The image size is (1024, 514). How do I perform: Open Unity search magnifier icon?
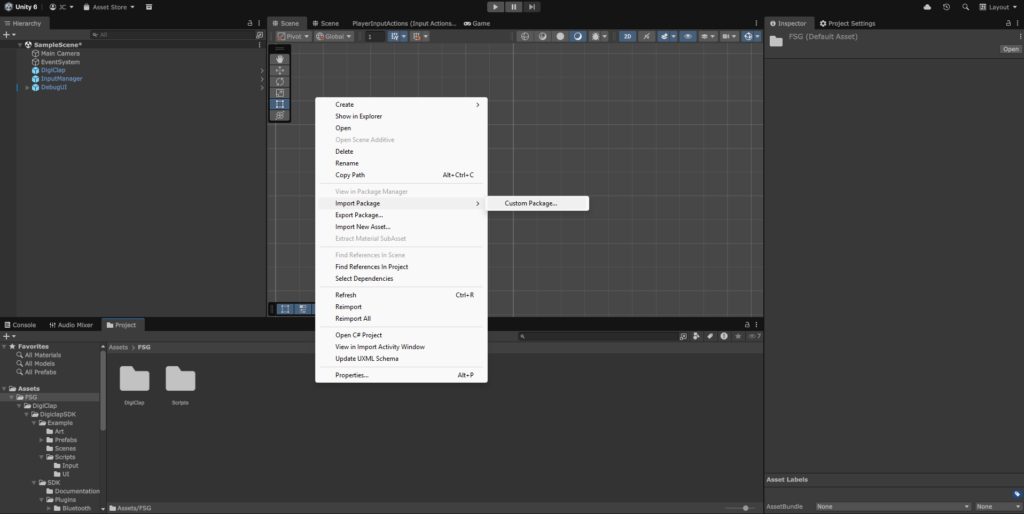click(964, 7)
